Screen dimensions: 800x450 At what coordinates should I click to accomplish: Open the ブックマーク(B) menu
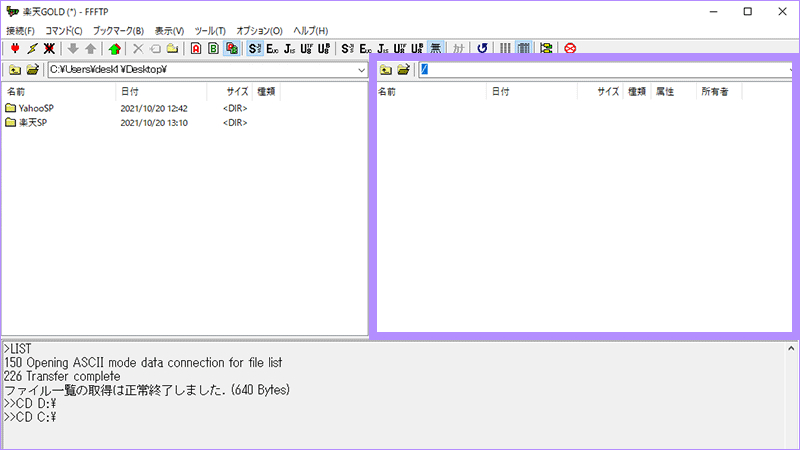tap(118, 31)
